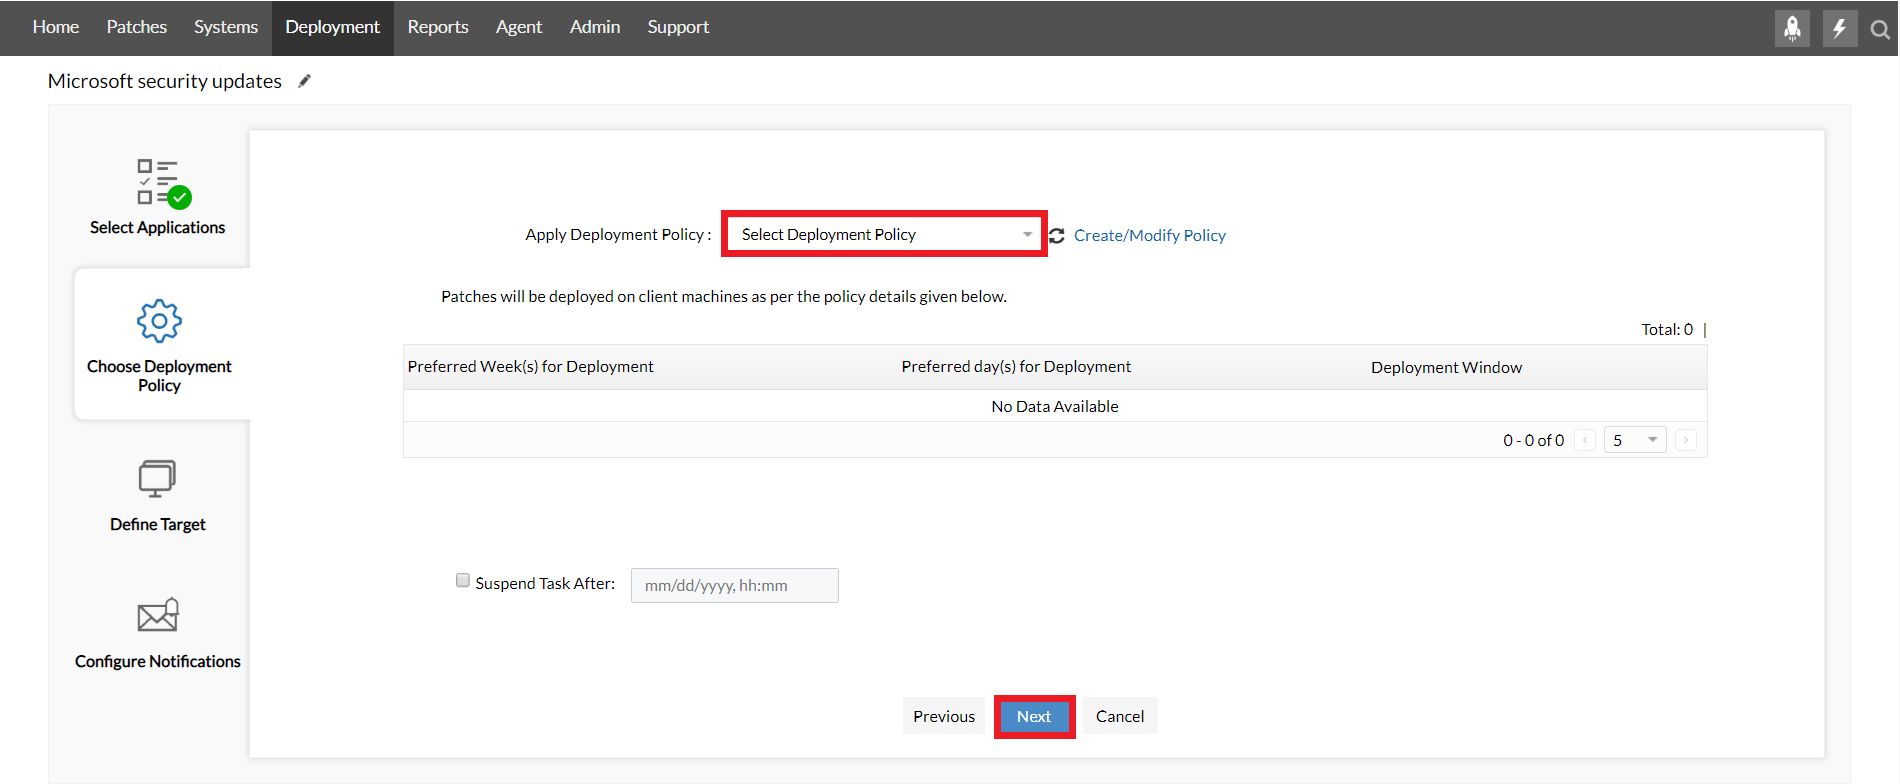Open Configure Notifications envelope icon
Viewport: 1900px width, 784px height.
click(158, 615)
